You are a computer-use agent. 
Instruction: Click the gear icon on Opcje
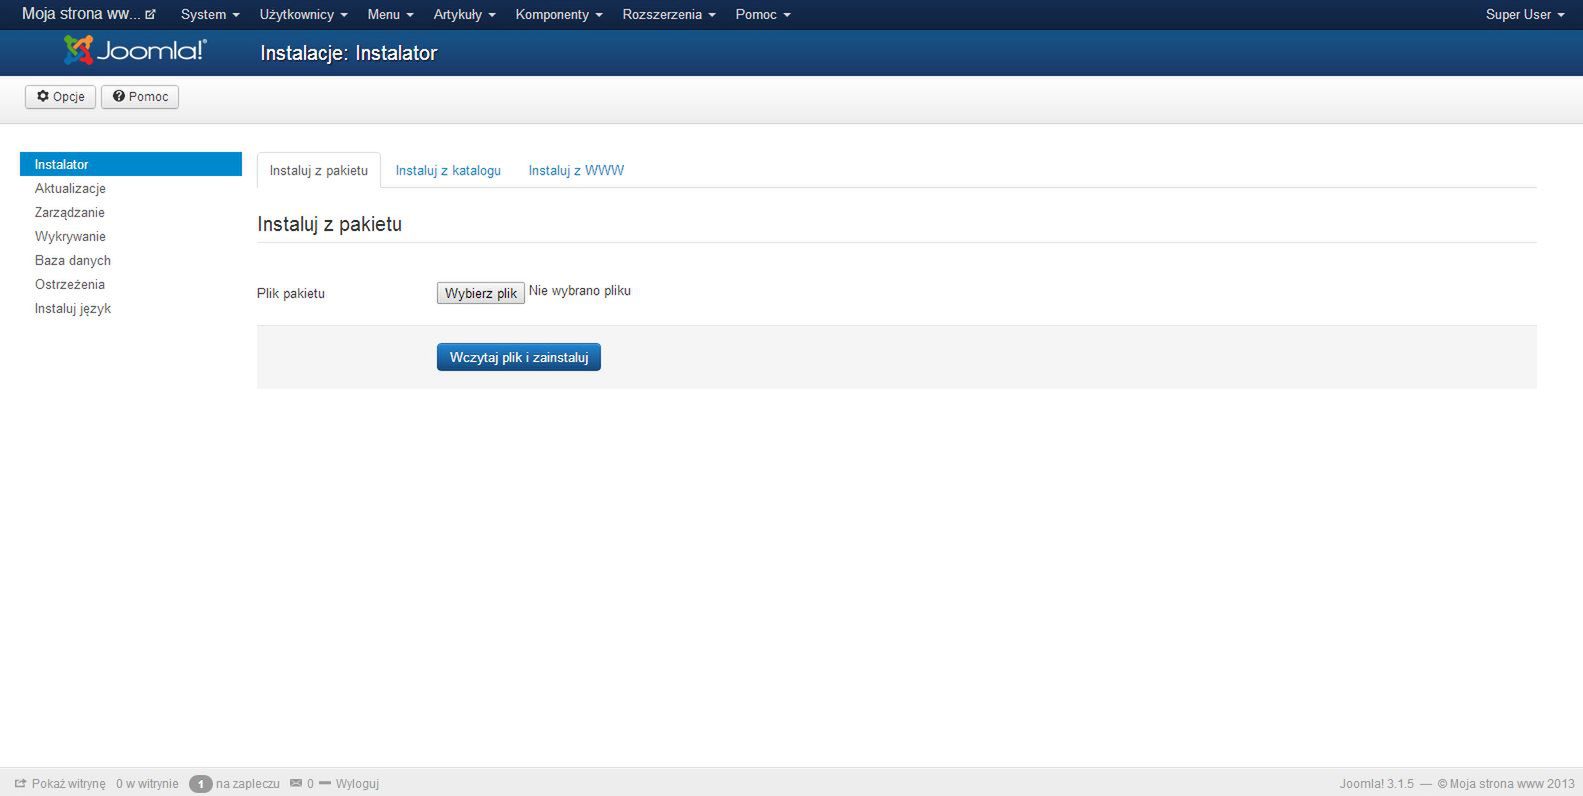(43, 96)
